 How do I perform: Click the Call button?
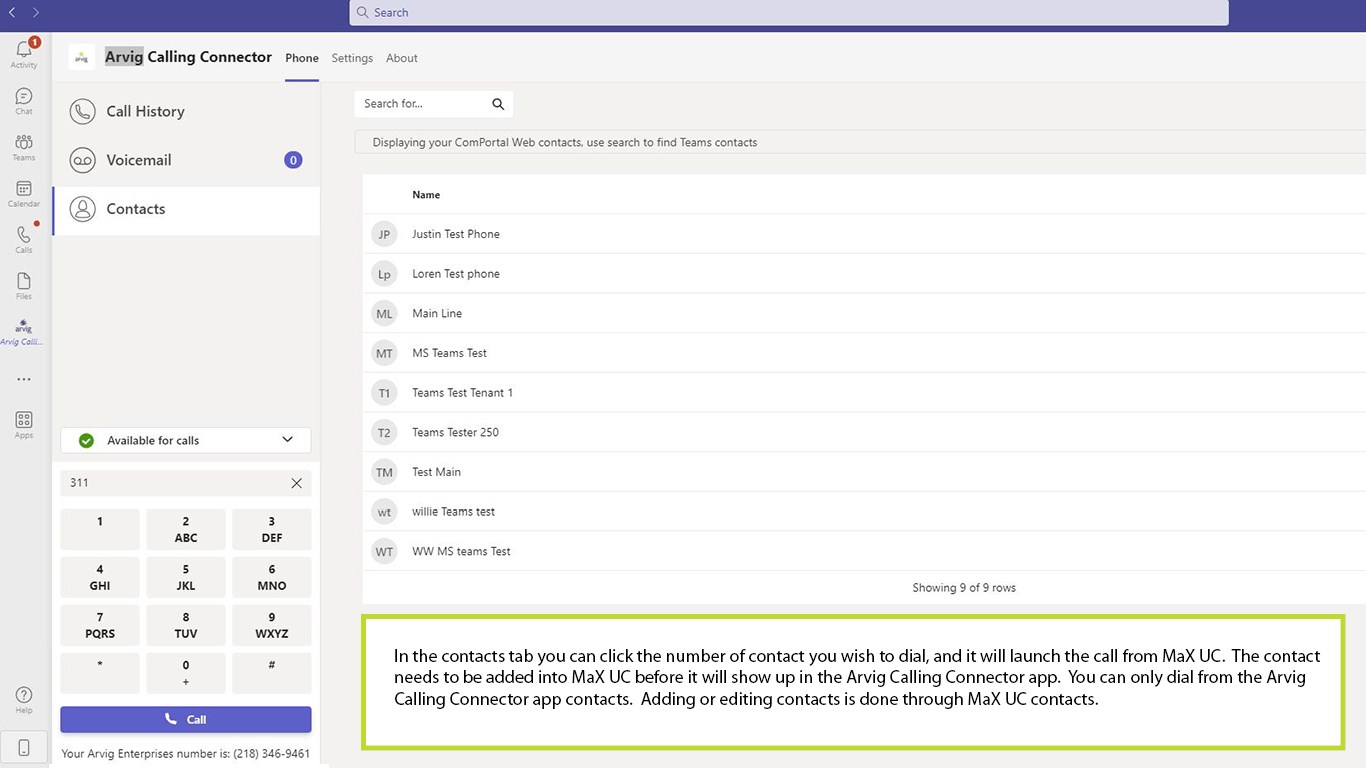click(186, 719)
